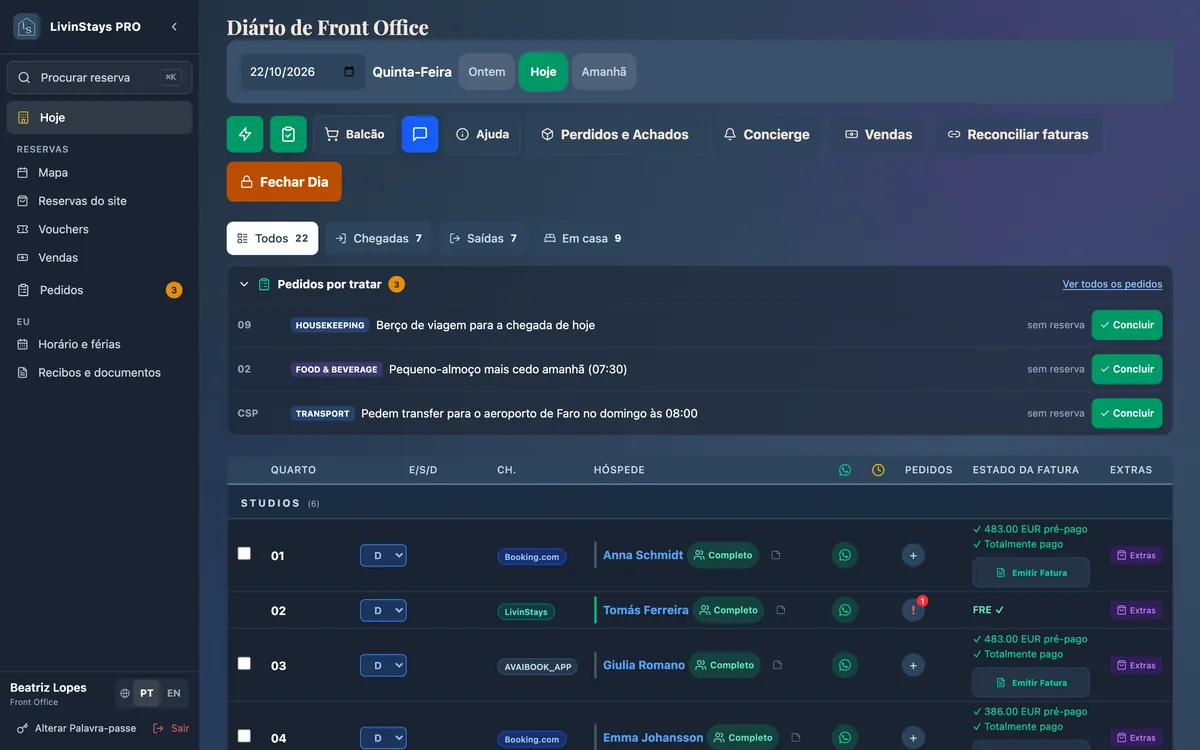Collapse the Pedidos por tratar section

tap(244, 285)
